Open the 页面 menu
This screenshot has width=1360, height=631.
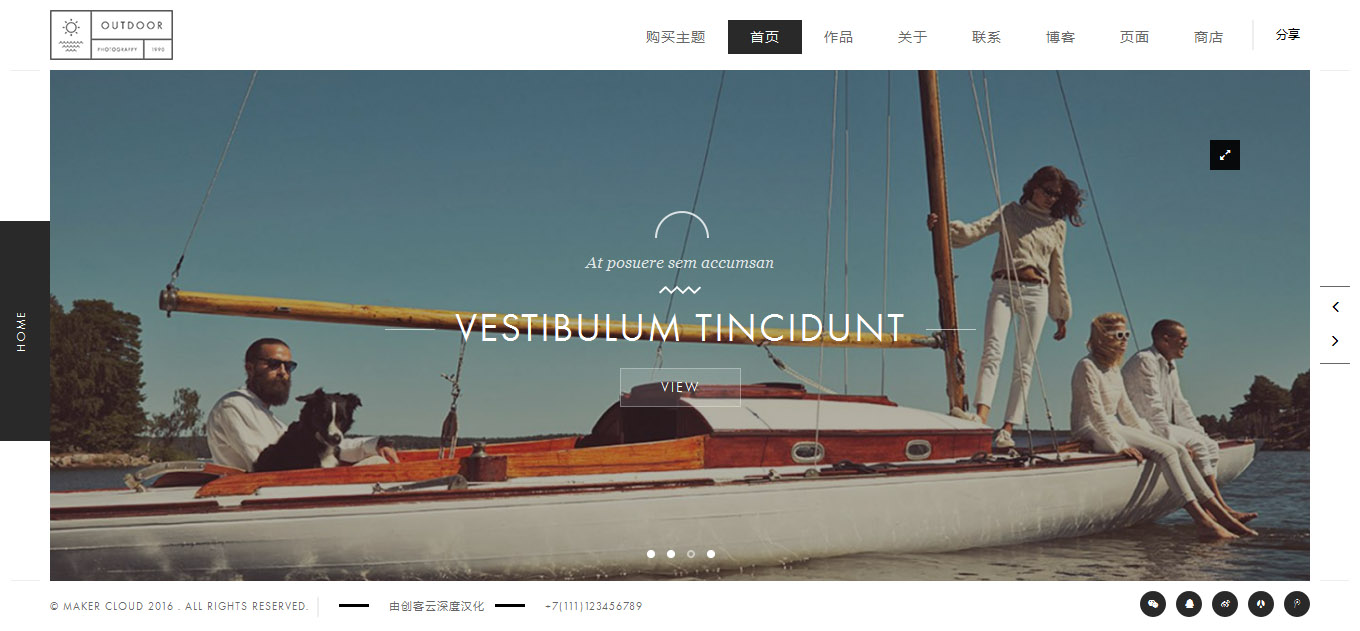click(1134, 37)
